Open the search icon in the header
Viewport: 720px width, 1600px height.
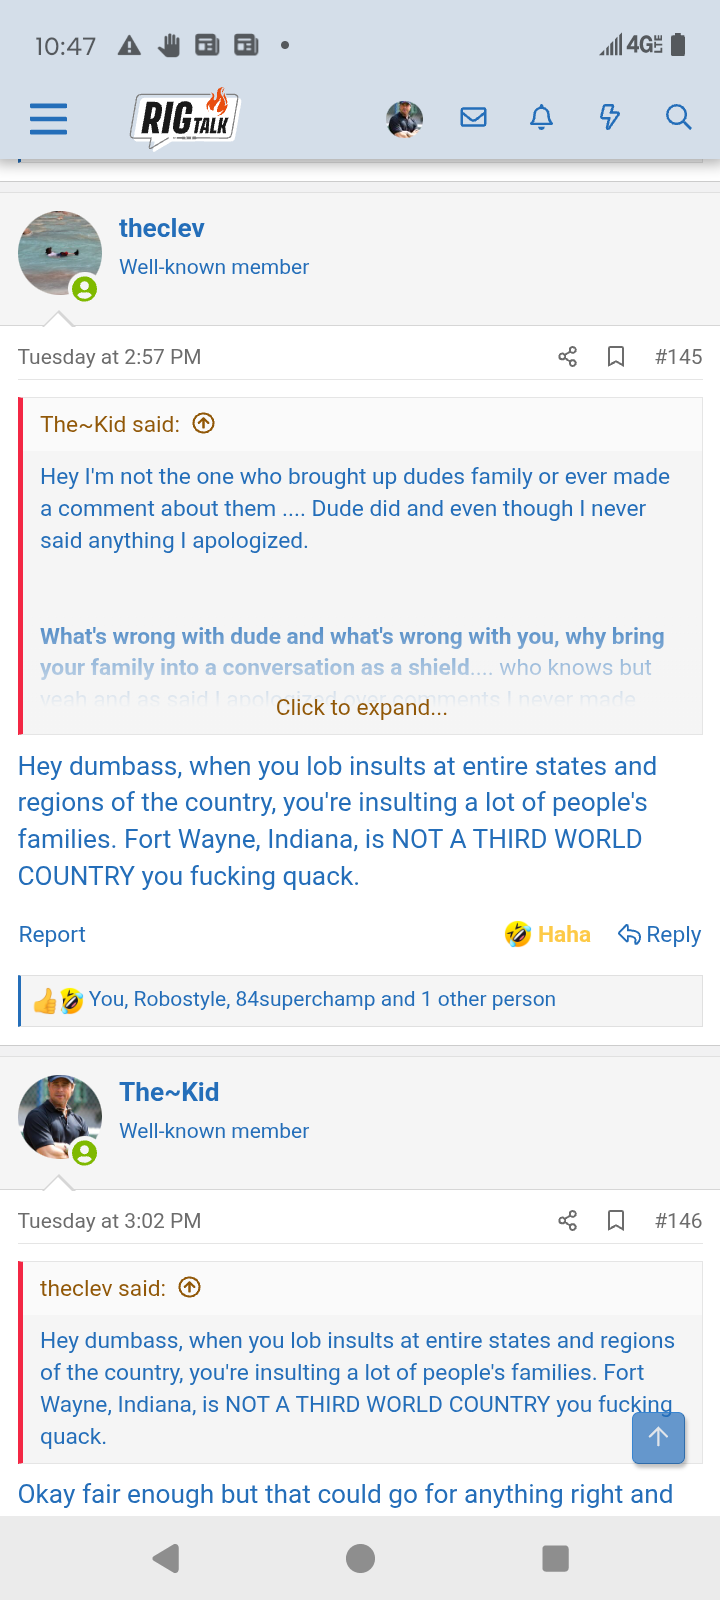pyautogui.click(x=678, y=117)
